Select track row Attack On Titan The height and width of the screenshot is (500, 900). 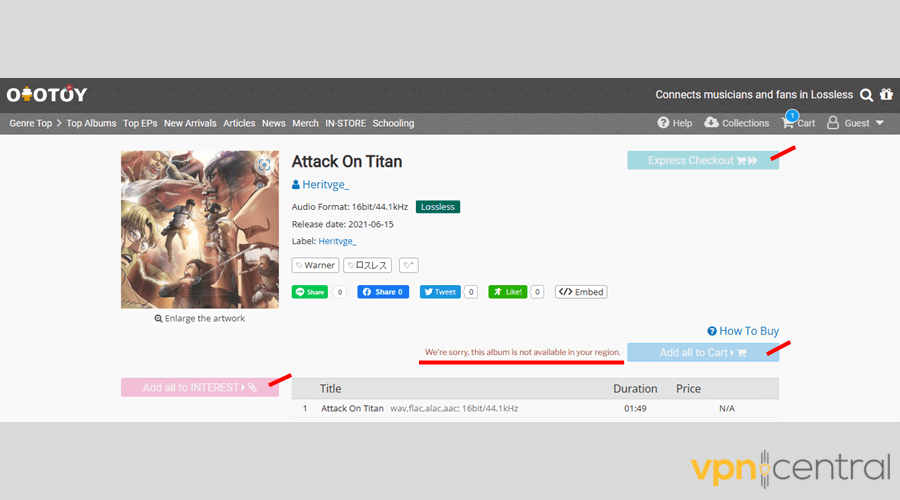[535, 409]
